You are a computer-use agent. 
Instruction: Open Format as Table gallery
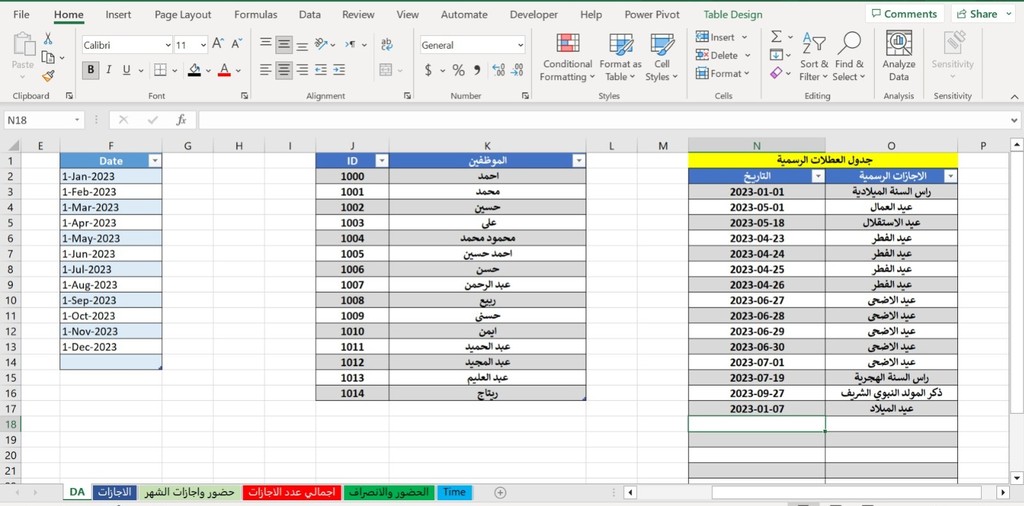(x=620, y=57)
